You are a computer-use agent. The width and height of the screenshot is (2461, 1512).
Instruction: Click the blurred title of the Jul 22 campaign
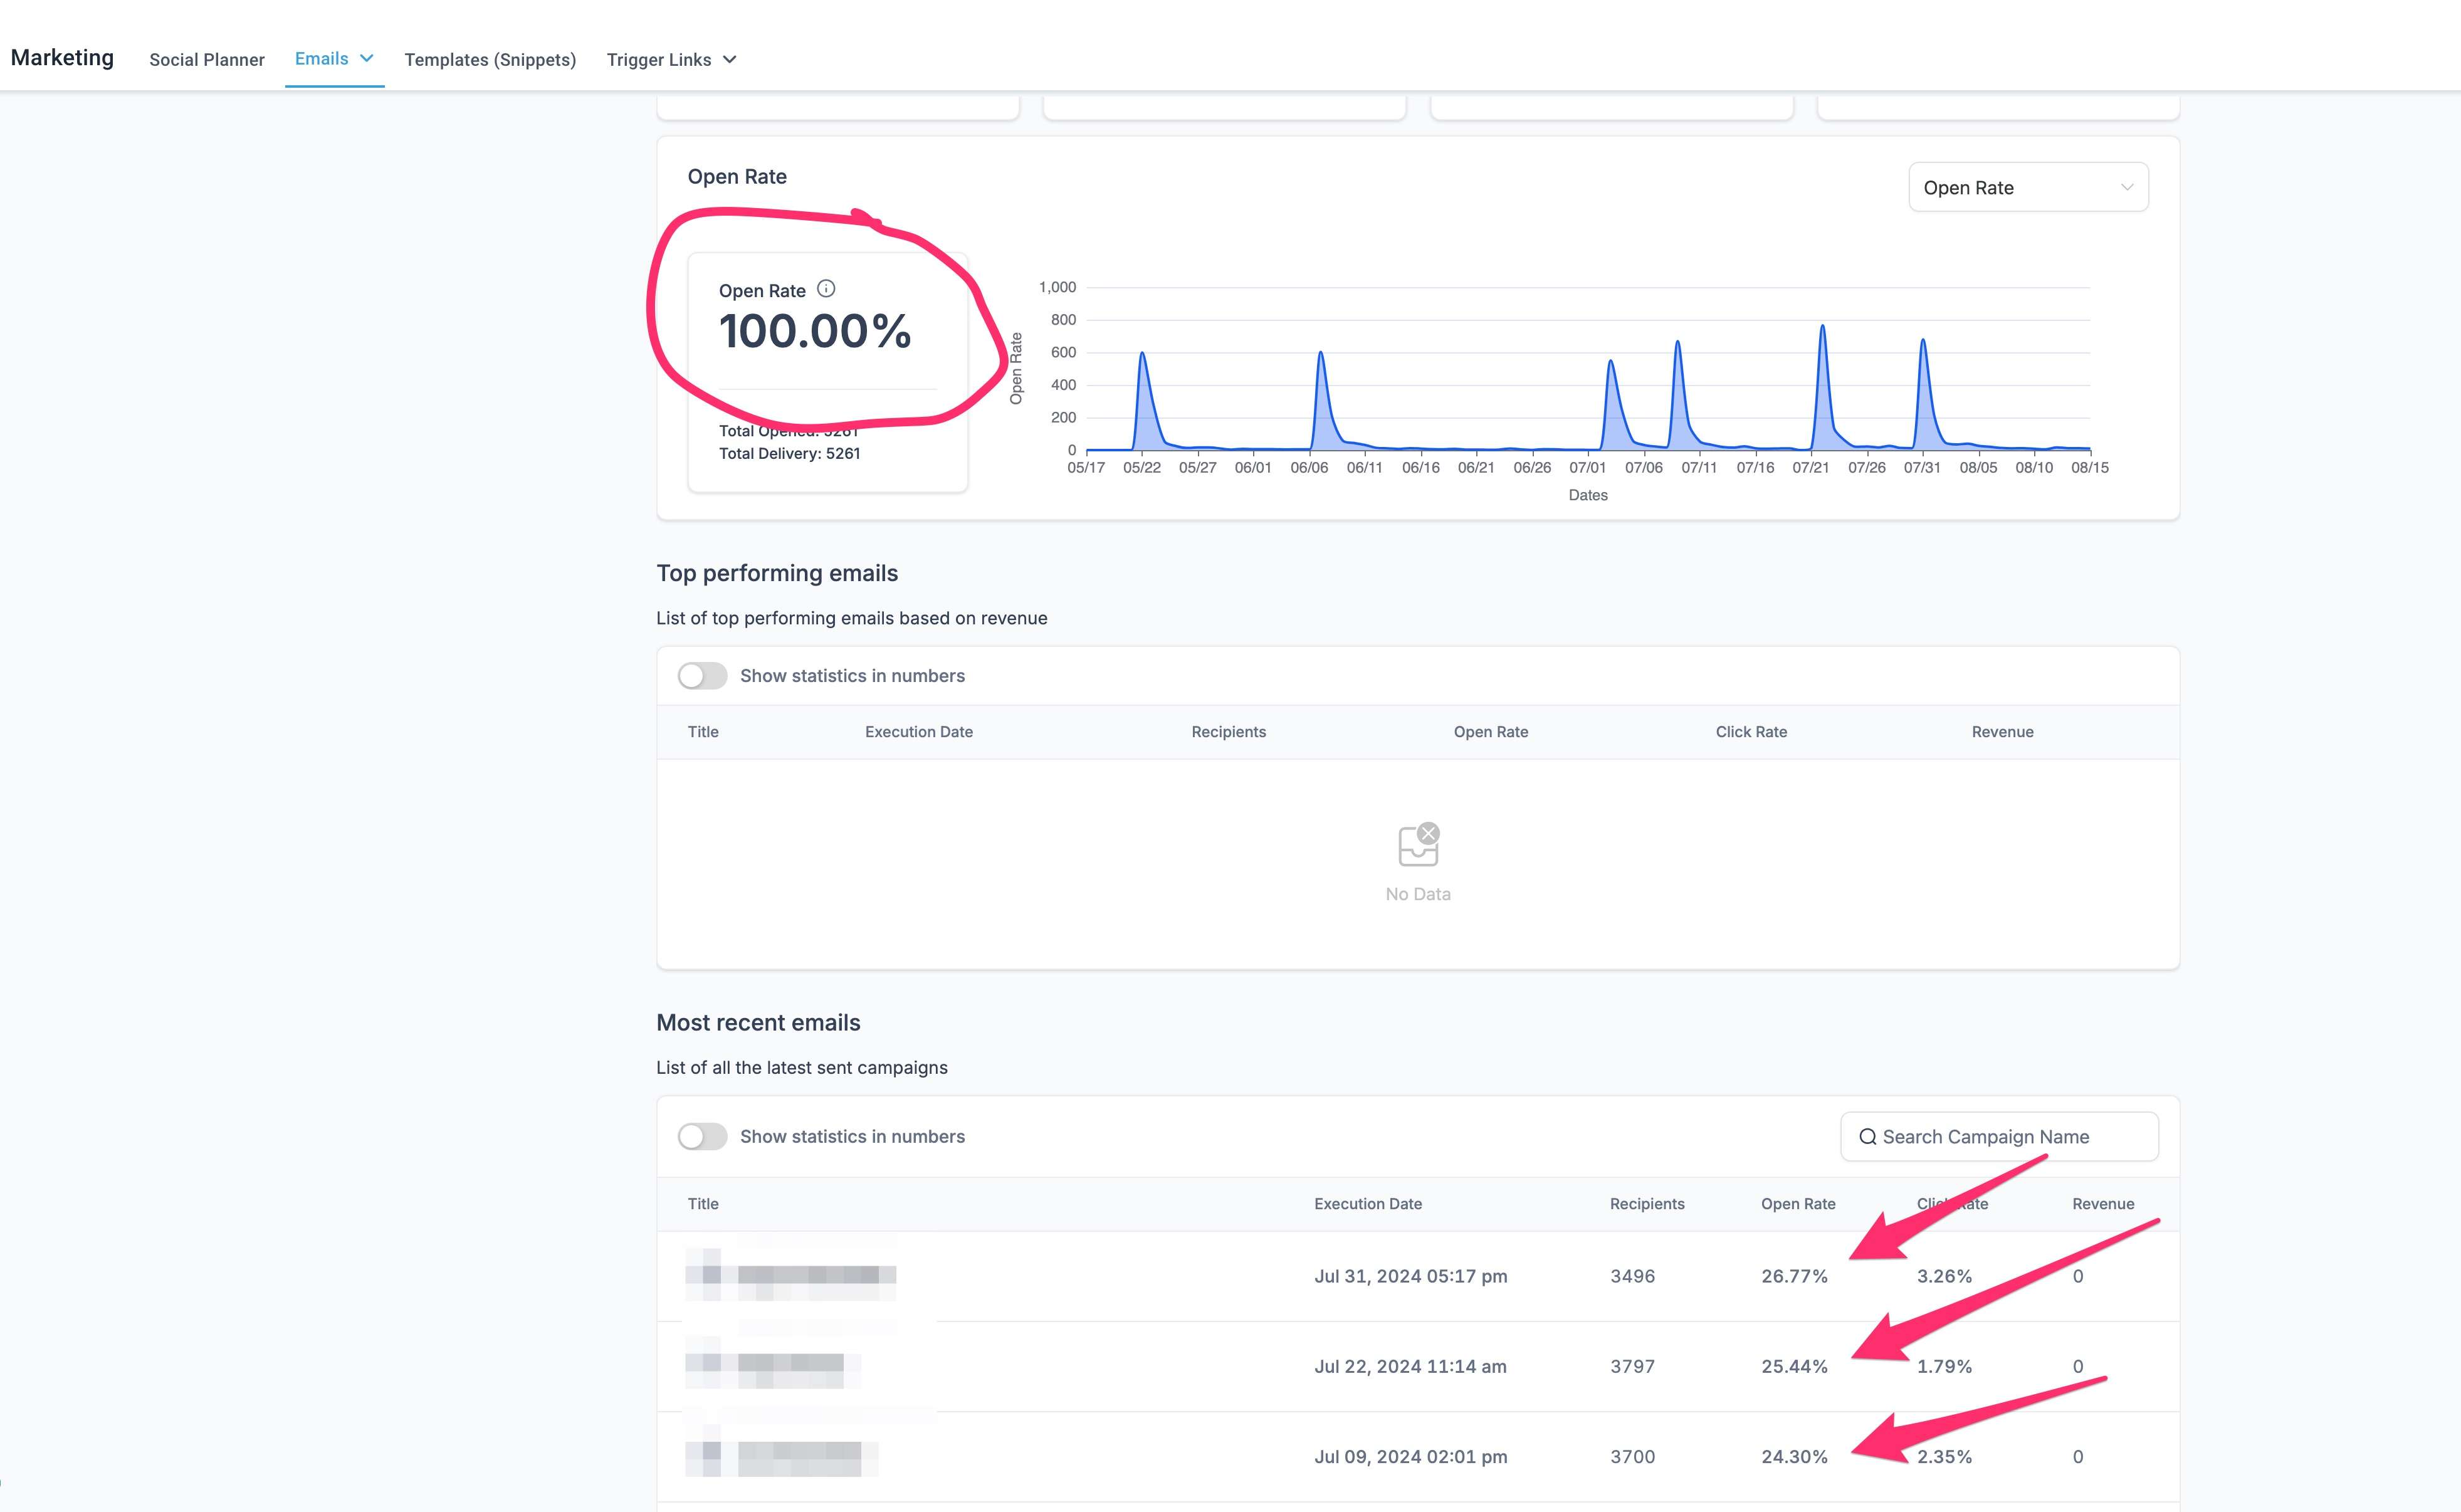pyautogui.click(x=772, y=1363)
